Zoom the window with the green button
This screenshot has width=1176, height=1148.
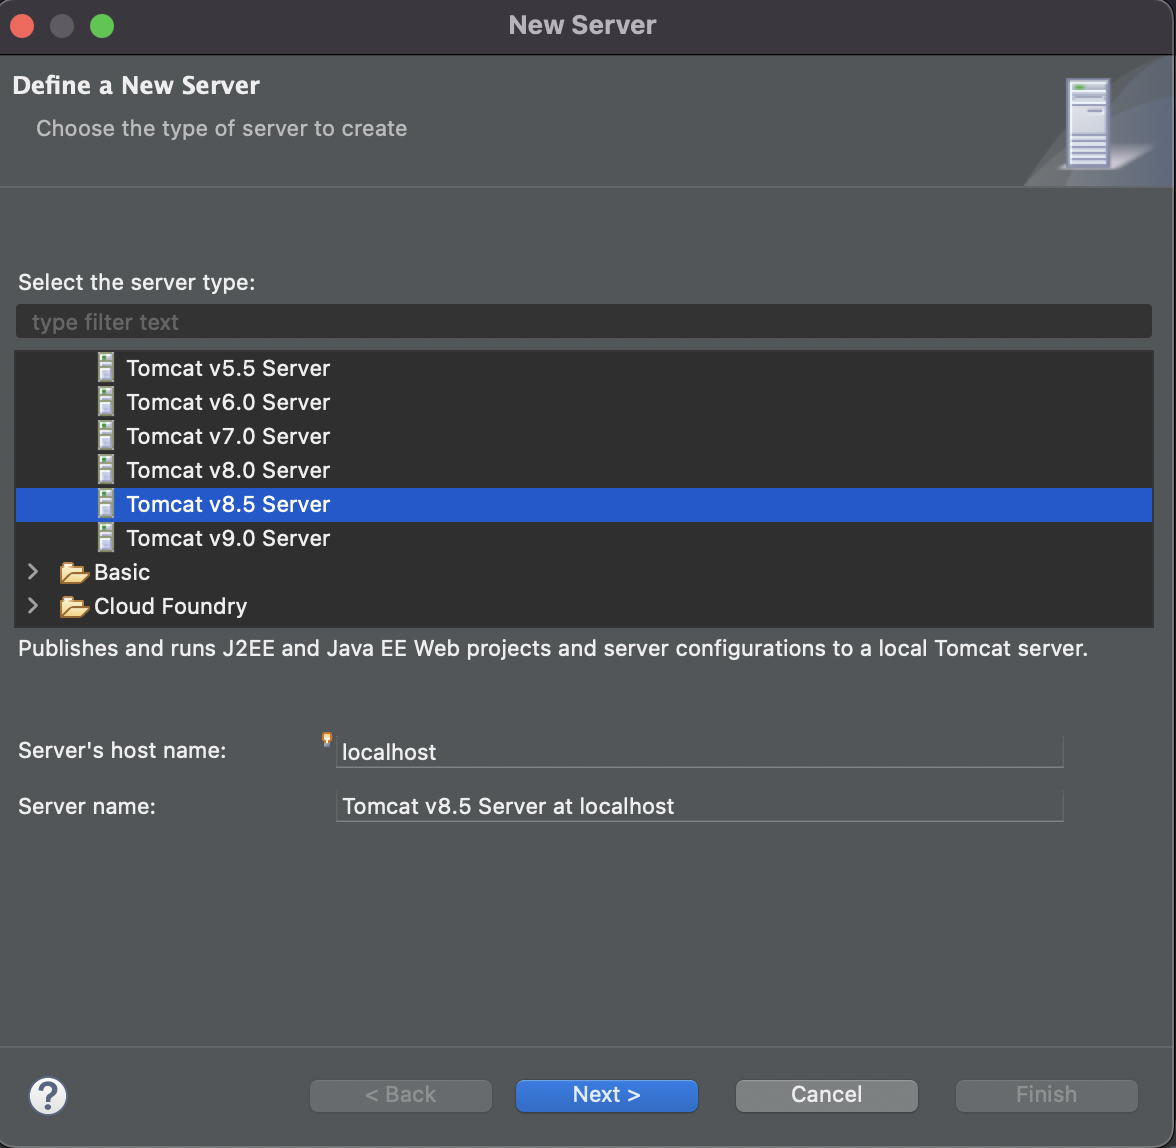(102, 26)
